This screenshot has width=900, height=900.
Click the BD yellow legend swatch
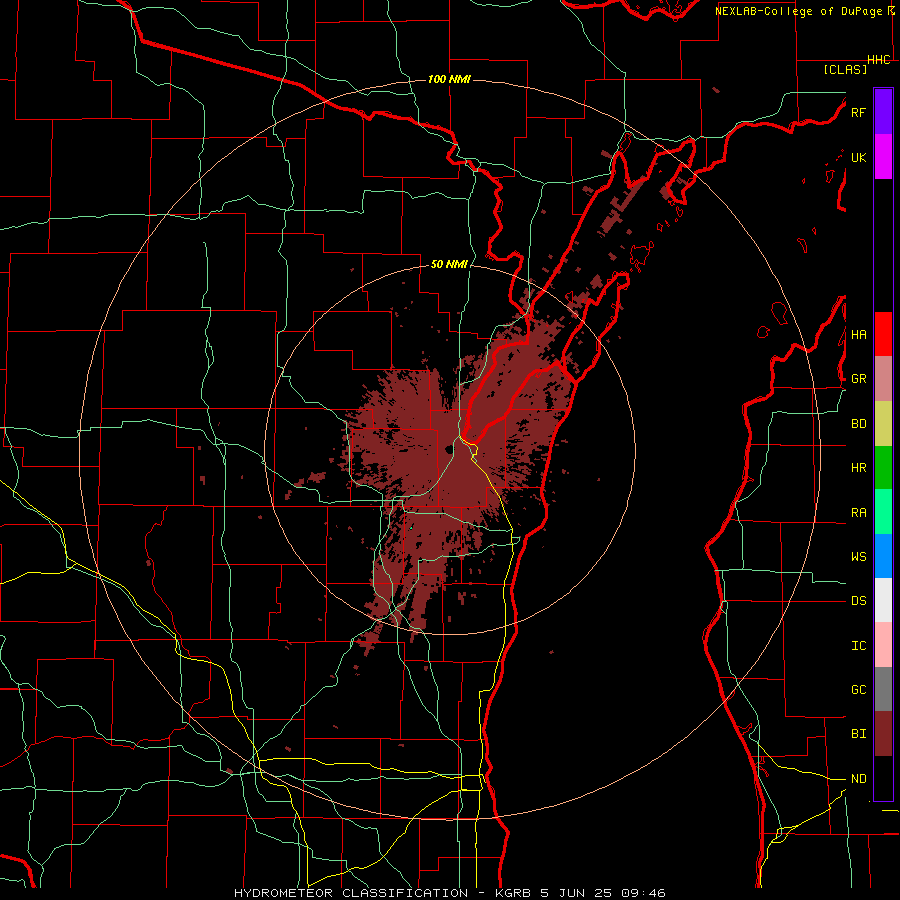[883, 423]
